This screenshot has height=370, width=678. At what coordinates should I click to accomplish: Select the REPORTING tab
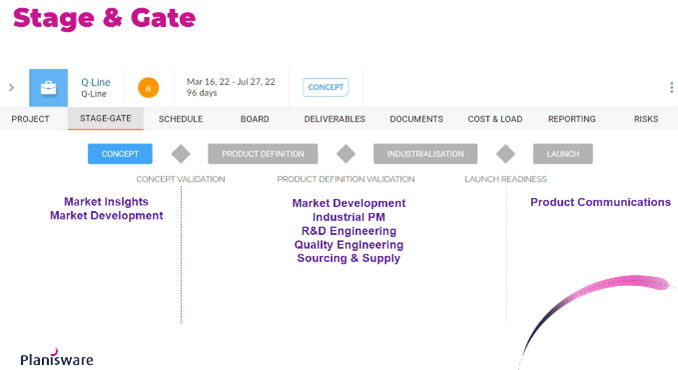572,119
